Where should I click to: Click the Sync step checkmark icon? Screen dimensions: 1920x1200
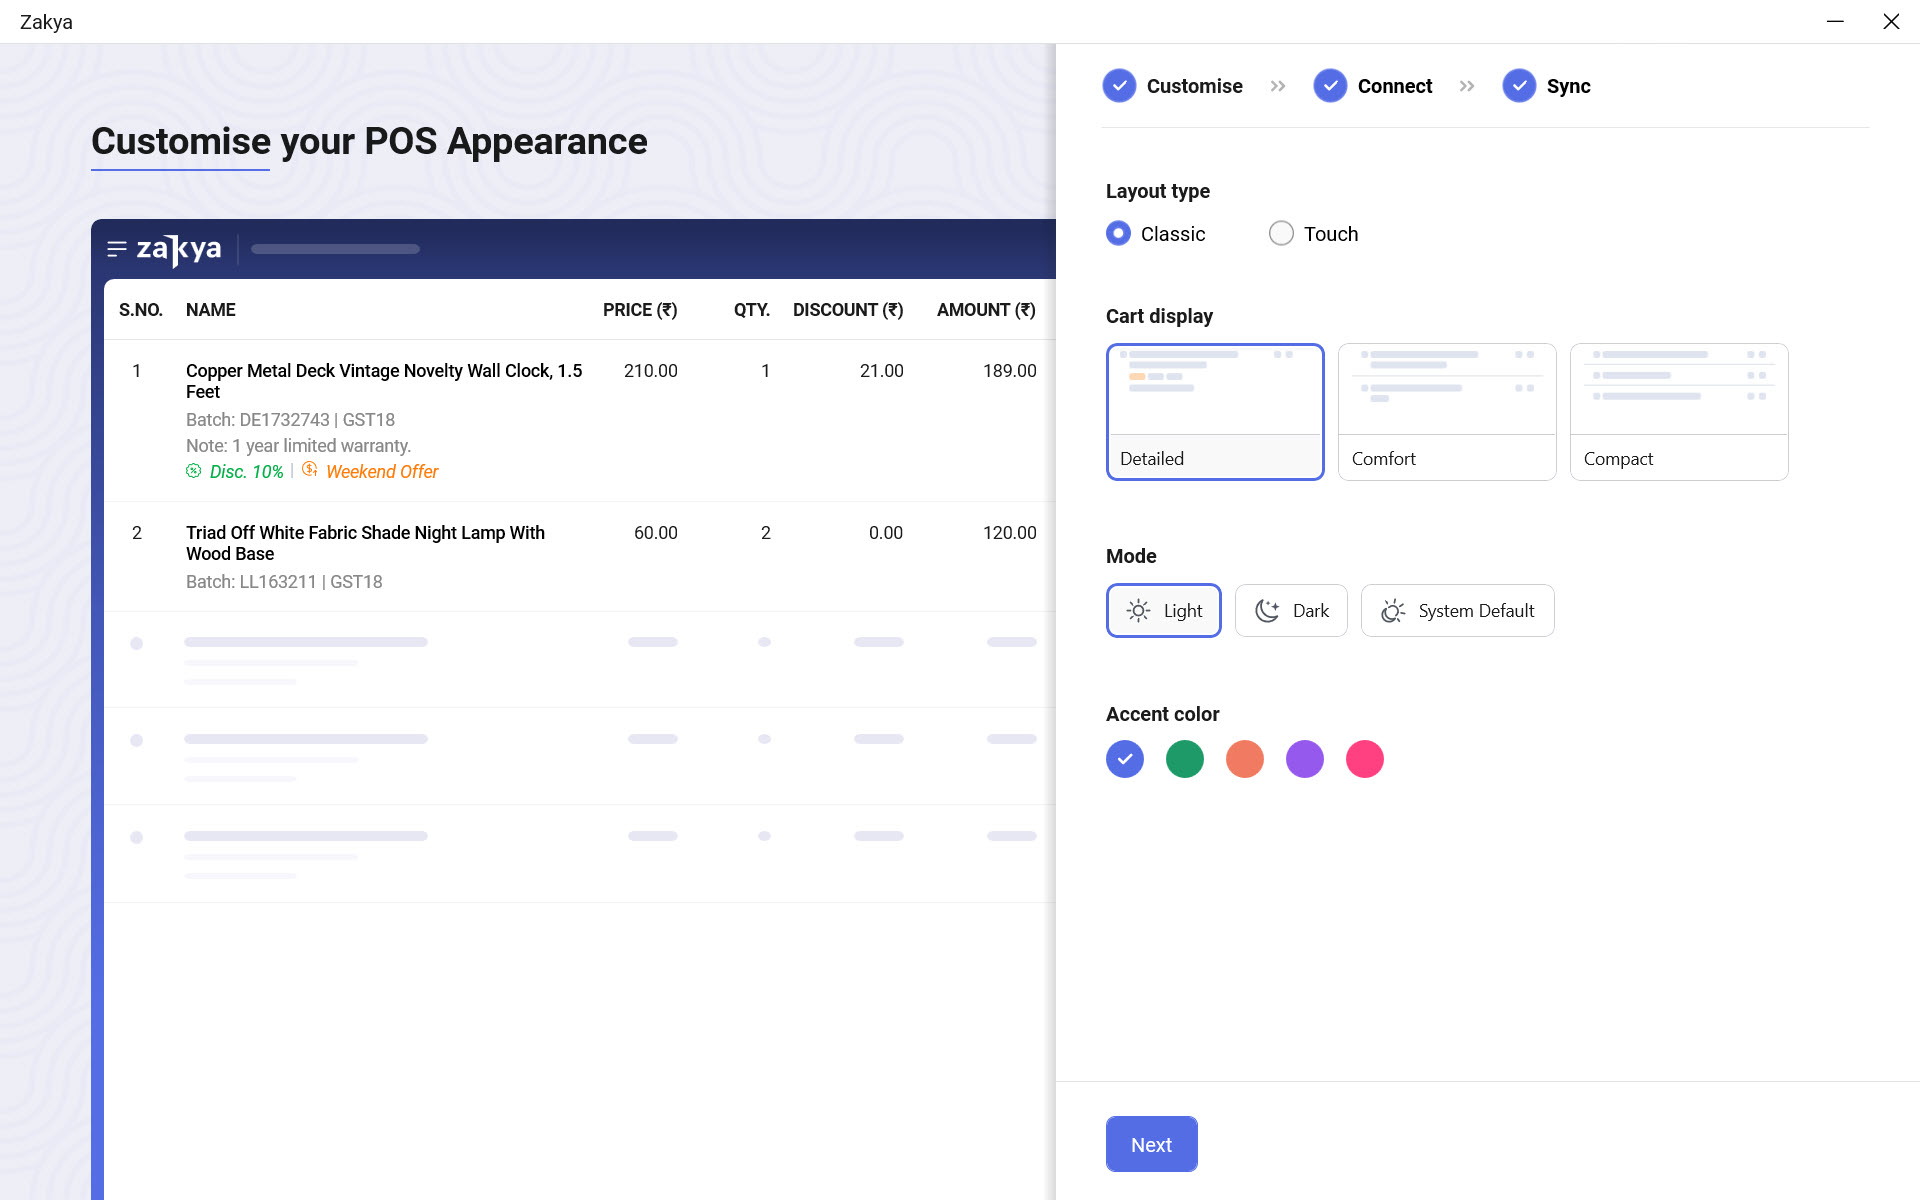1519,86
